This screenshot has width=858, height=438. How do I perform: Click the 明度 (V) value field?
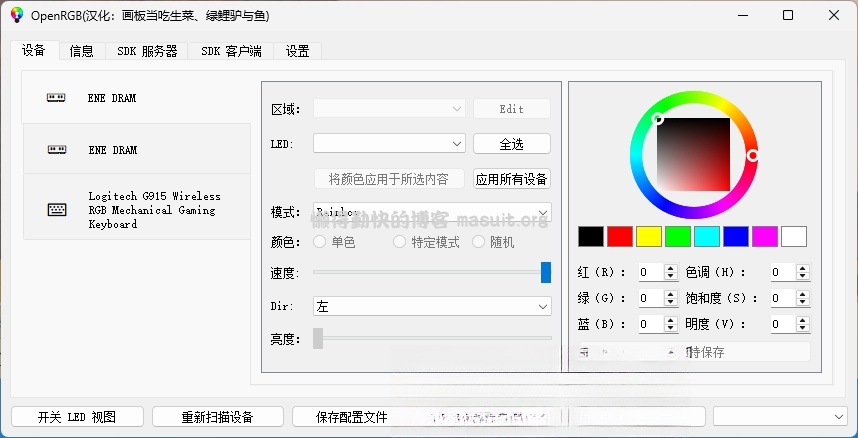coord(783,324)
